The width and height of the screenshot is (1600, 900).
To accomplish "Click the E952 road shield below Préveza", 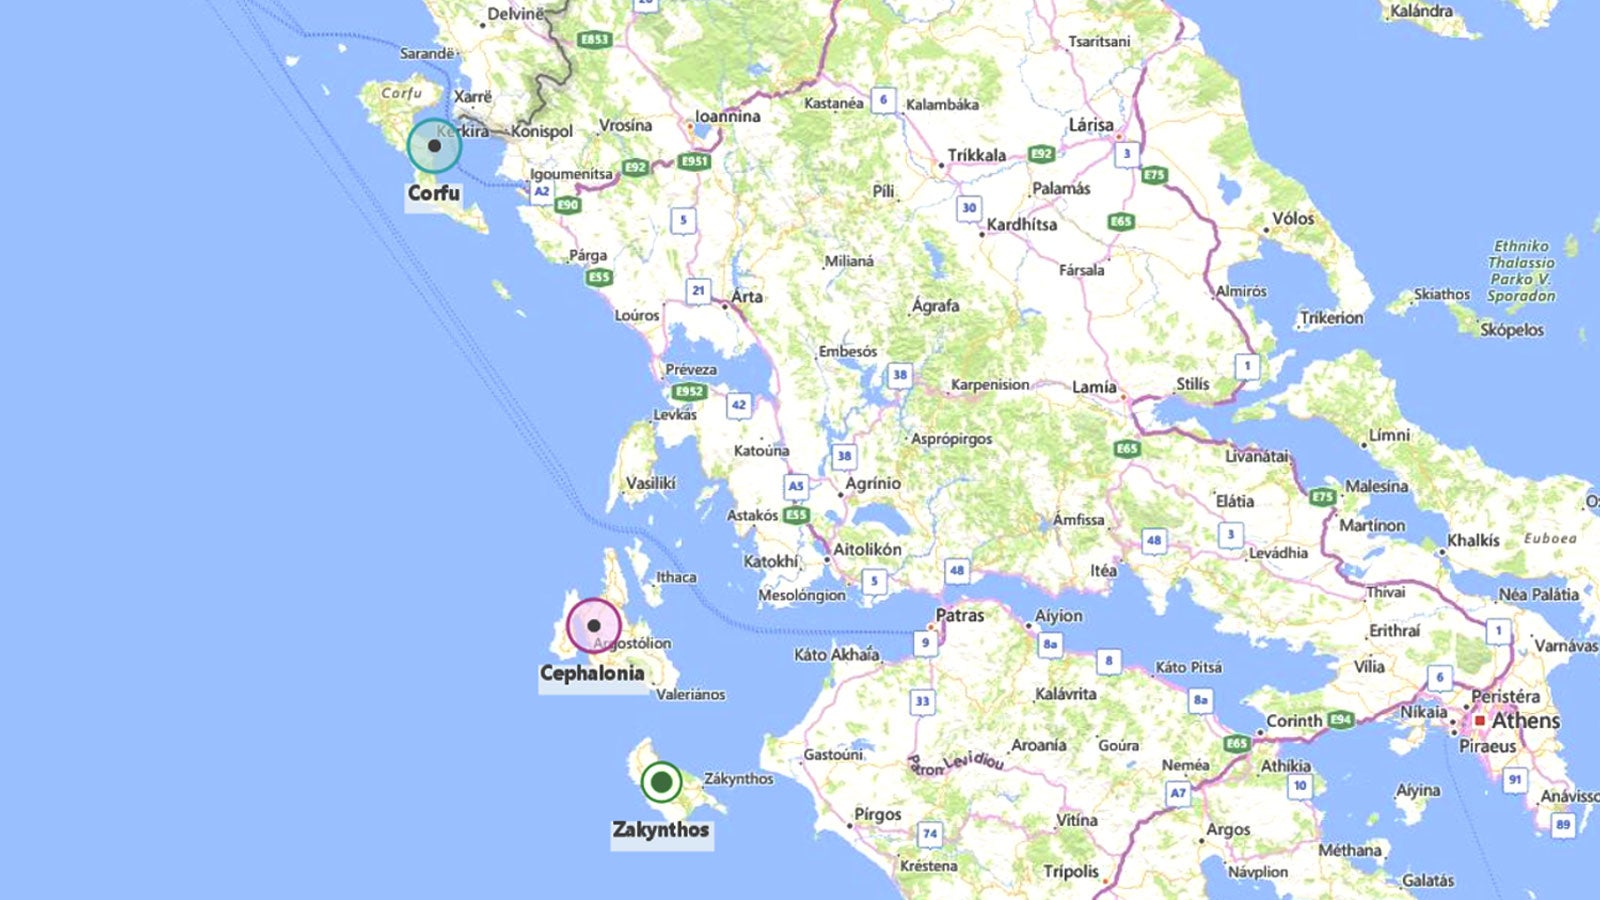I will coord(689,392).
